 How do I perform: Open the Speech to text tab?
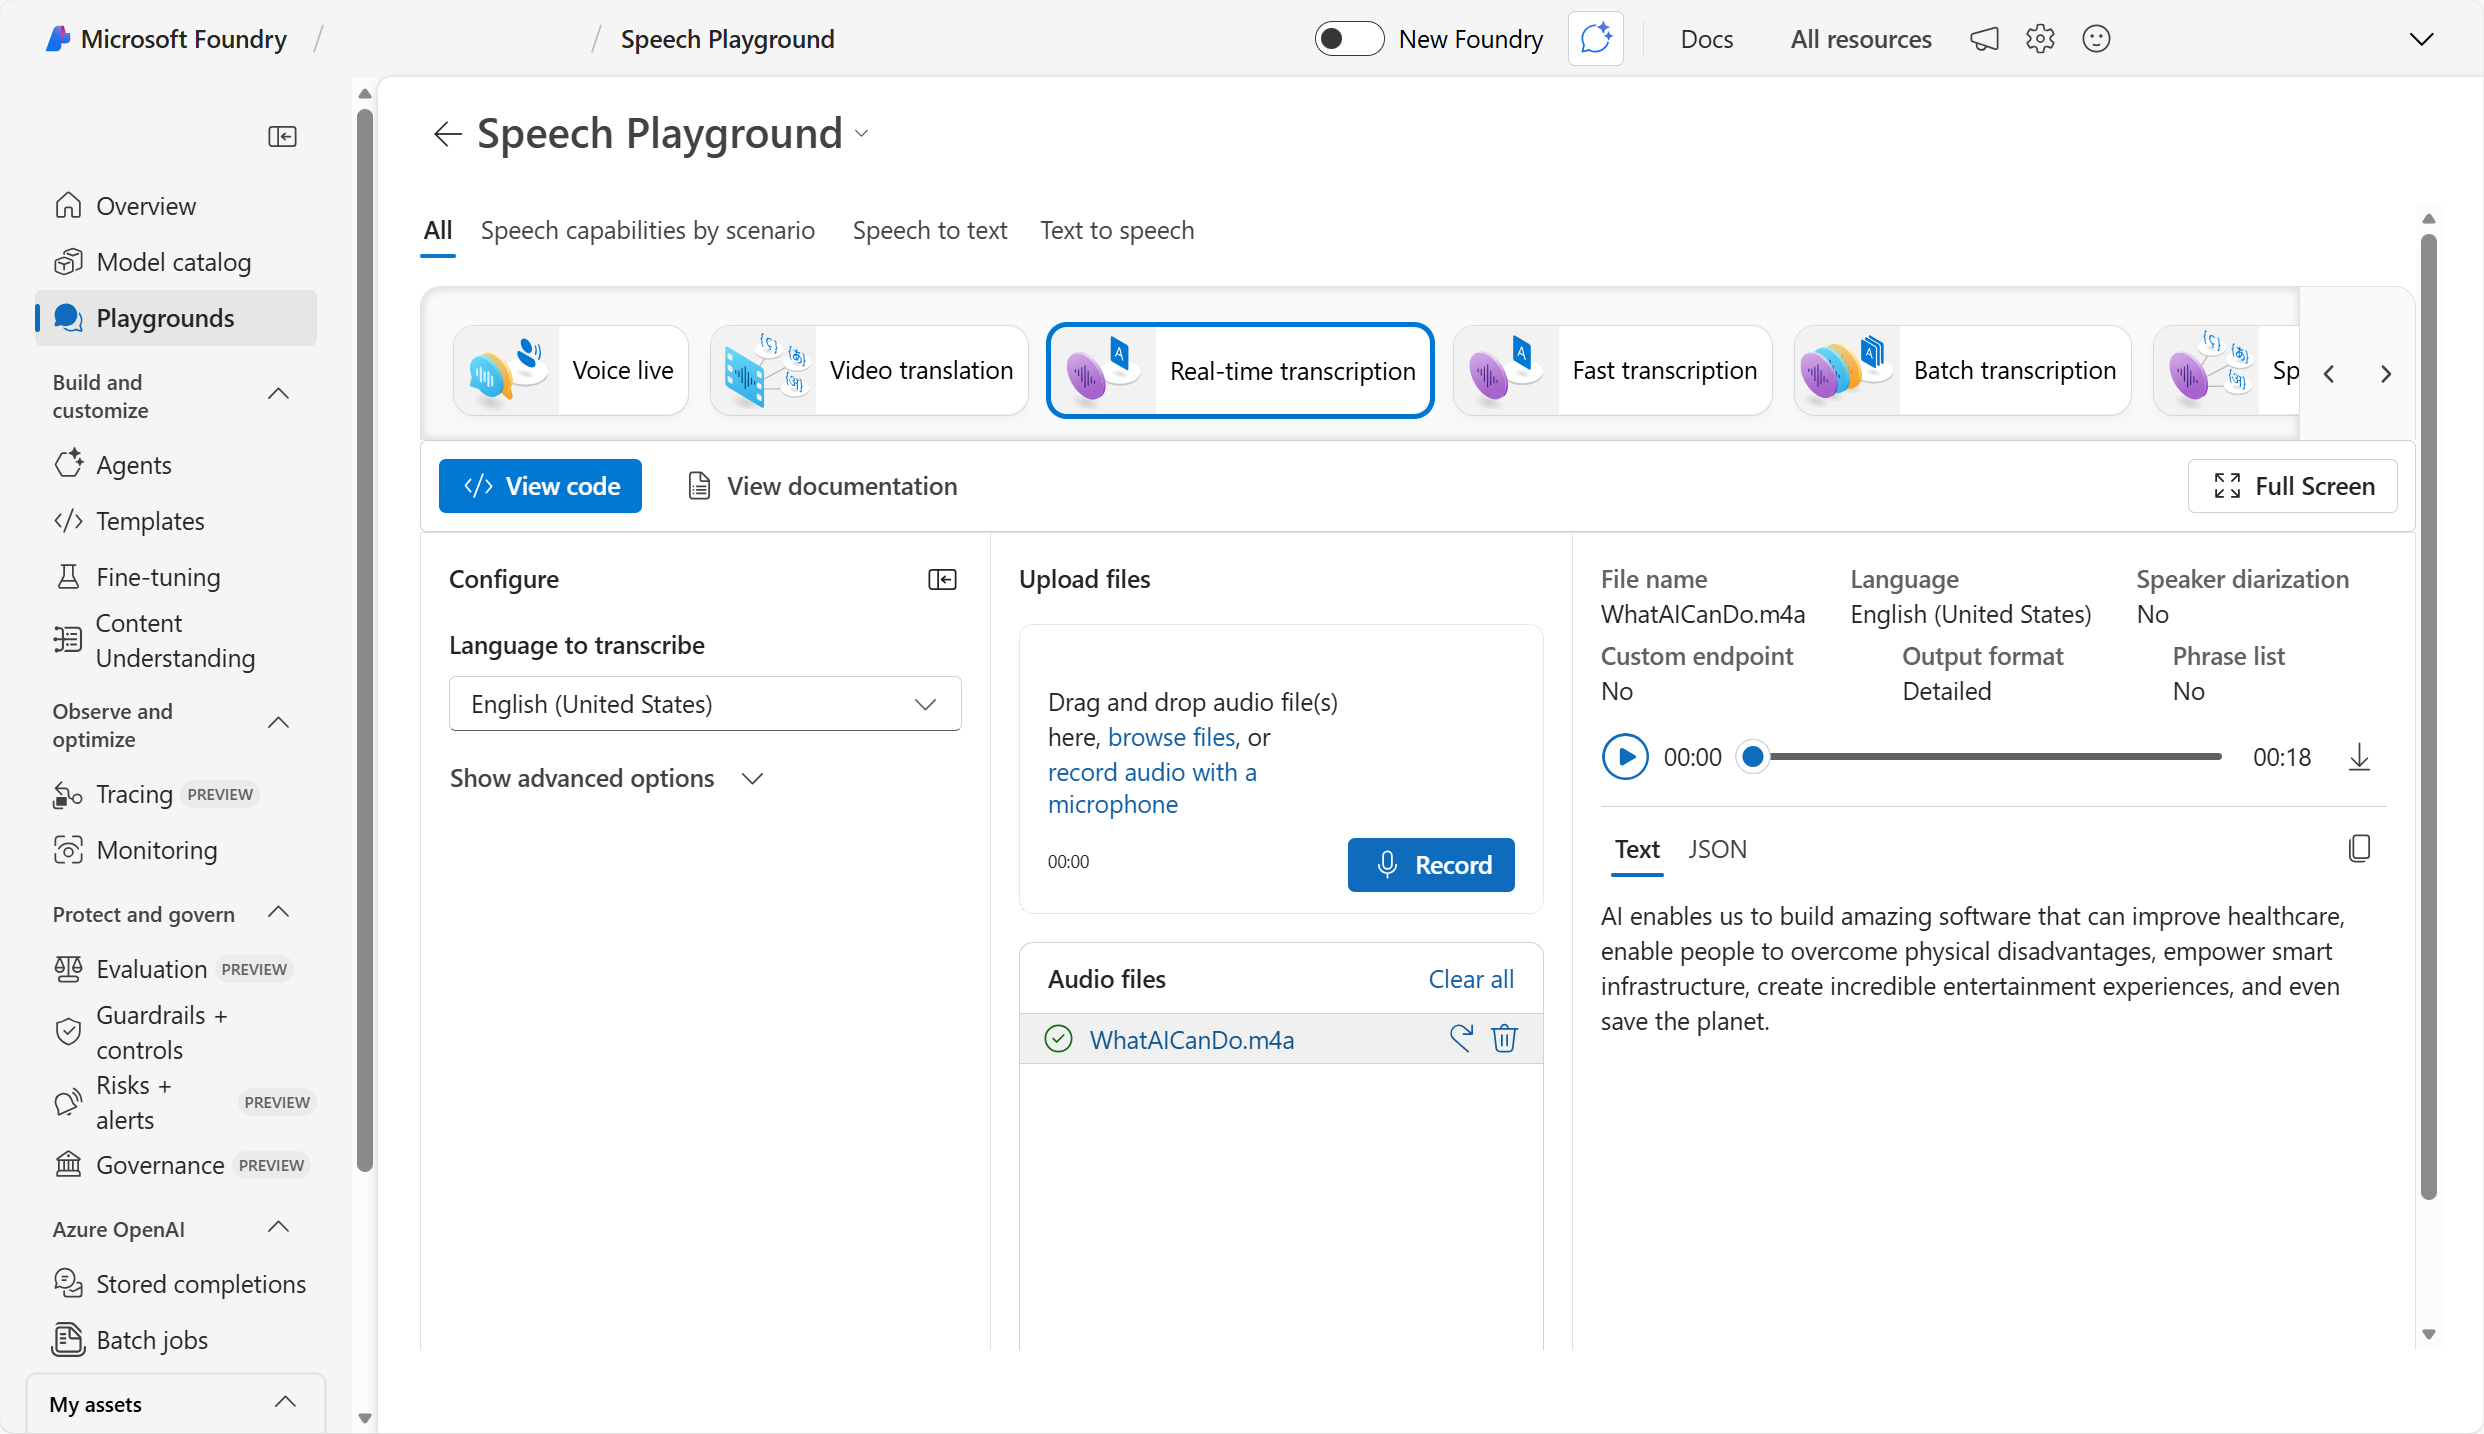pyautogui.click(x=929, y=230)
